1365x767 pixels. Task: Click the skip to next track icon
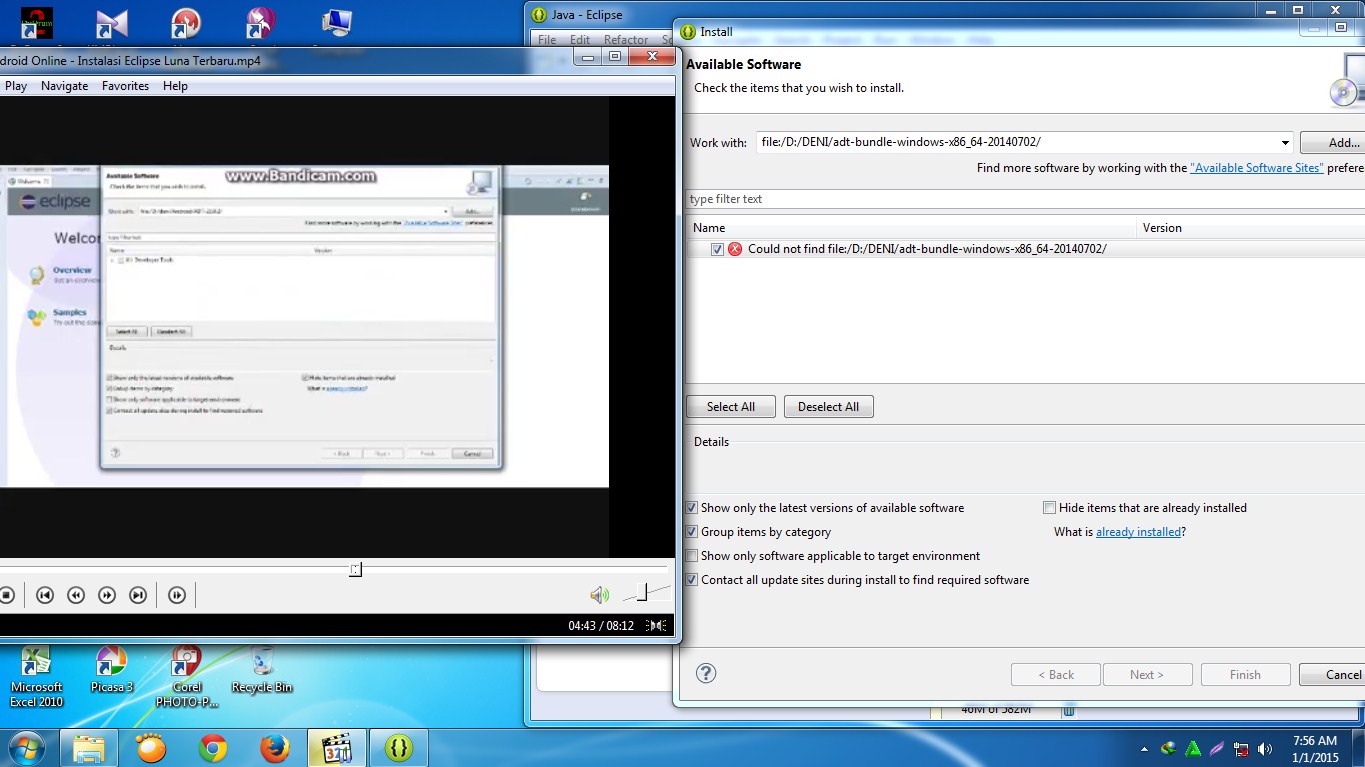point(138,595)
